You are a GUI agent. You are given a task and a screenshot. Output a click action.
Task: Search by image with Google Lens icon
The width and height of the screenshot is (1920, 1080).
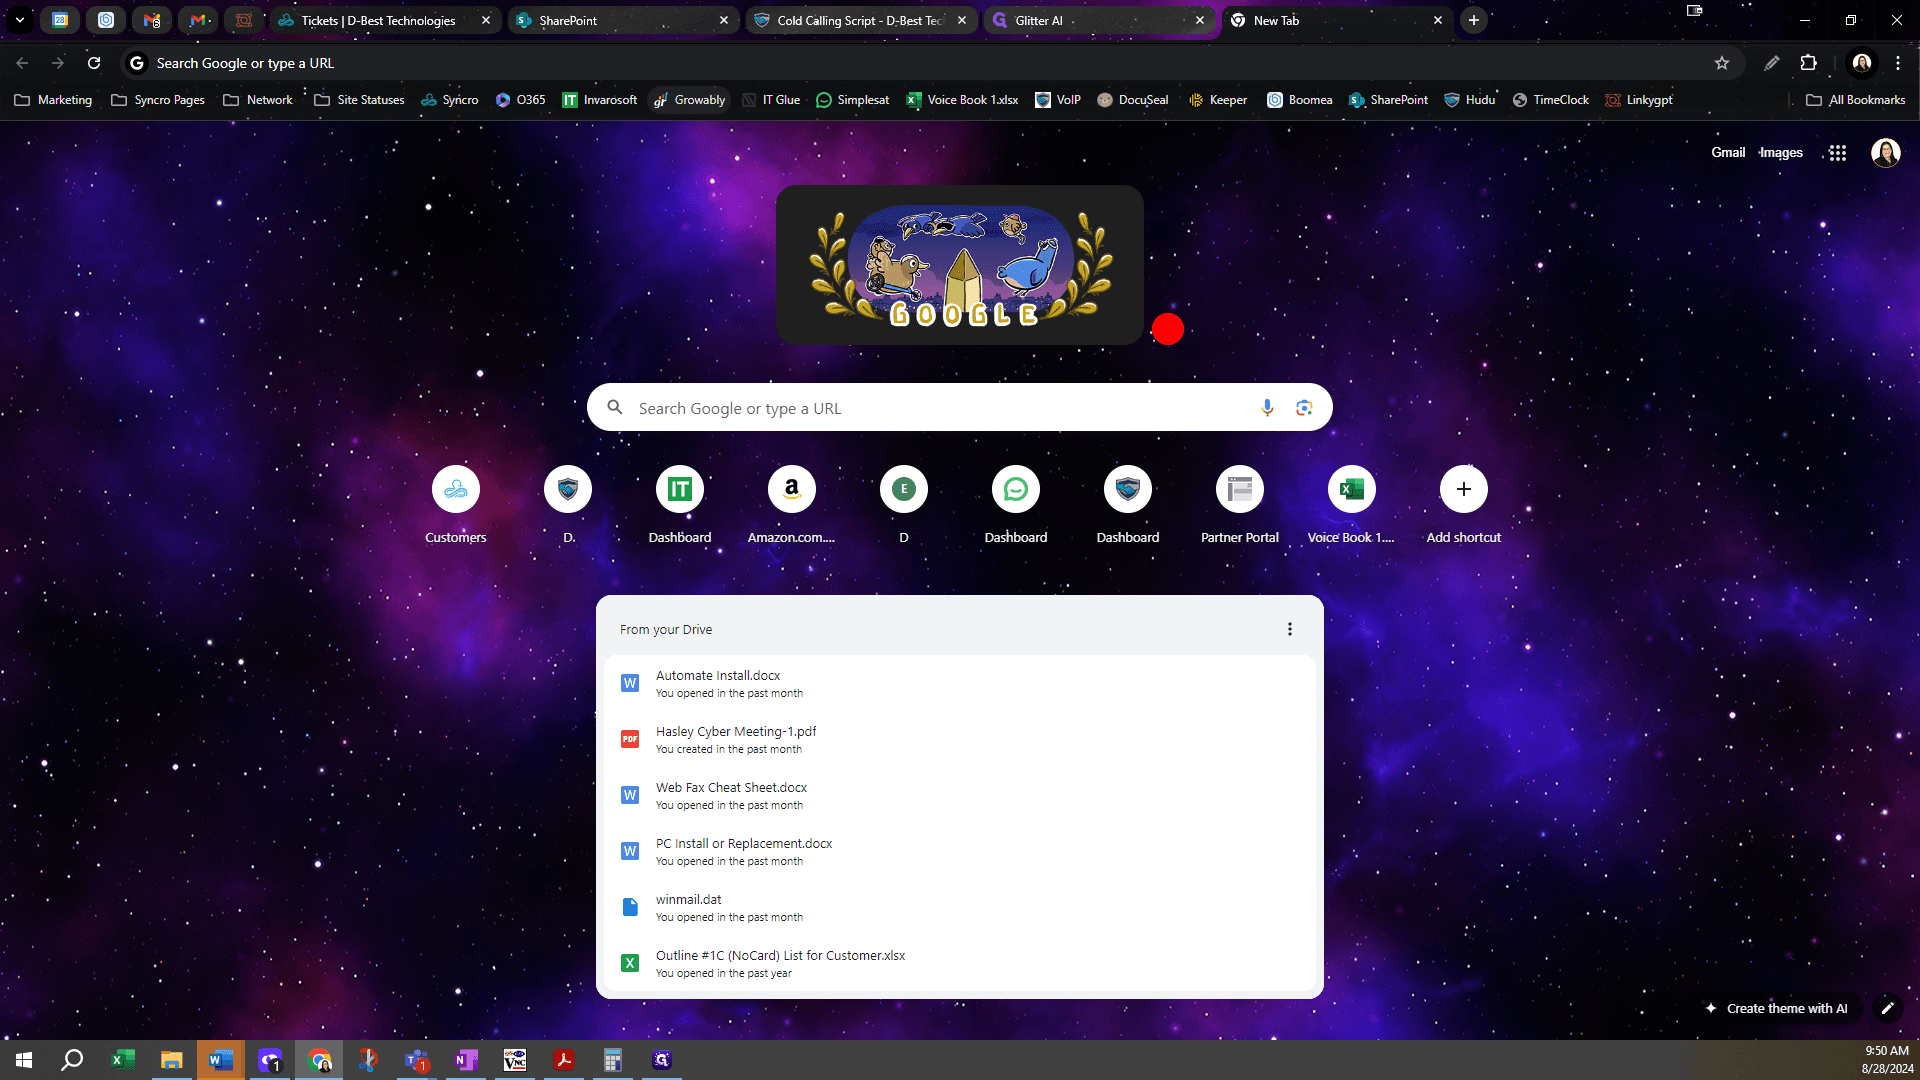[x=1304, y=408]
